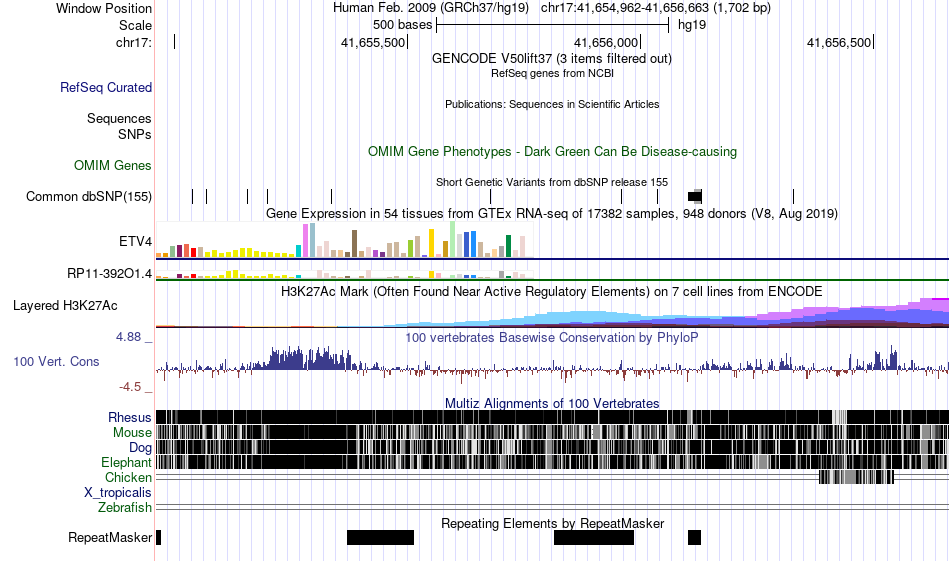
Task: Click the -4.5 lower conservation scale value
Action: (x=130, y=387)
